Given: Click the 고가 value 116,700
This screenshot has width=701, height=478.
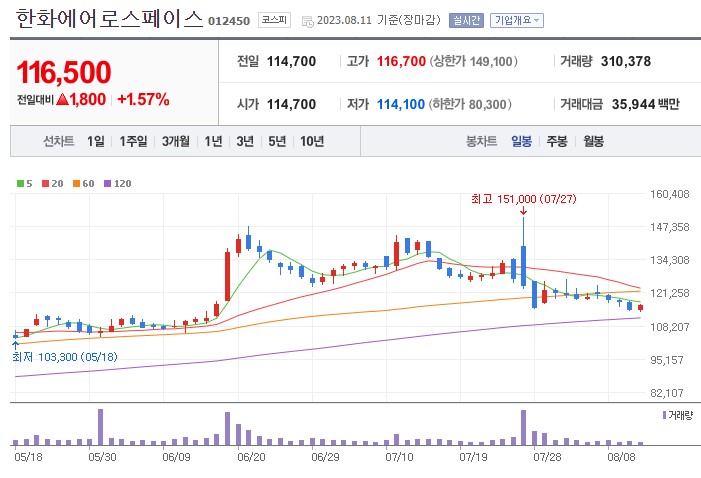Looking at the screenshot, I should (401, 61).
